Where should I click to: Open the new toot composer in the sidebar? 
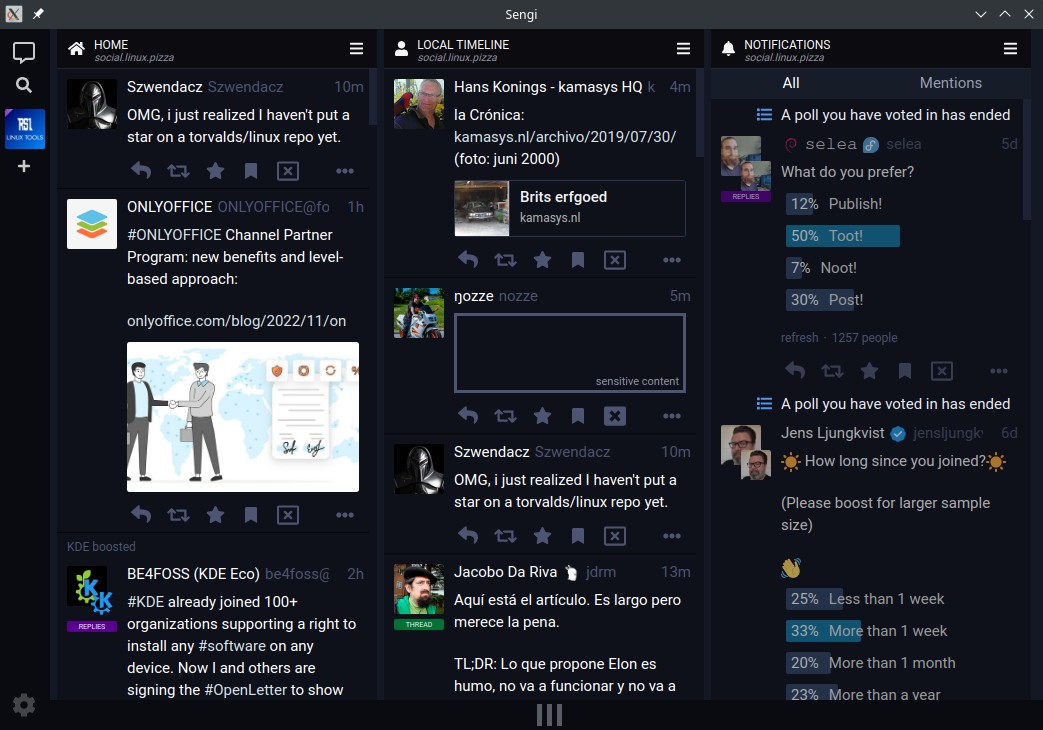pos(24,52)
